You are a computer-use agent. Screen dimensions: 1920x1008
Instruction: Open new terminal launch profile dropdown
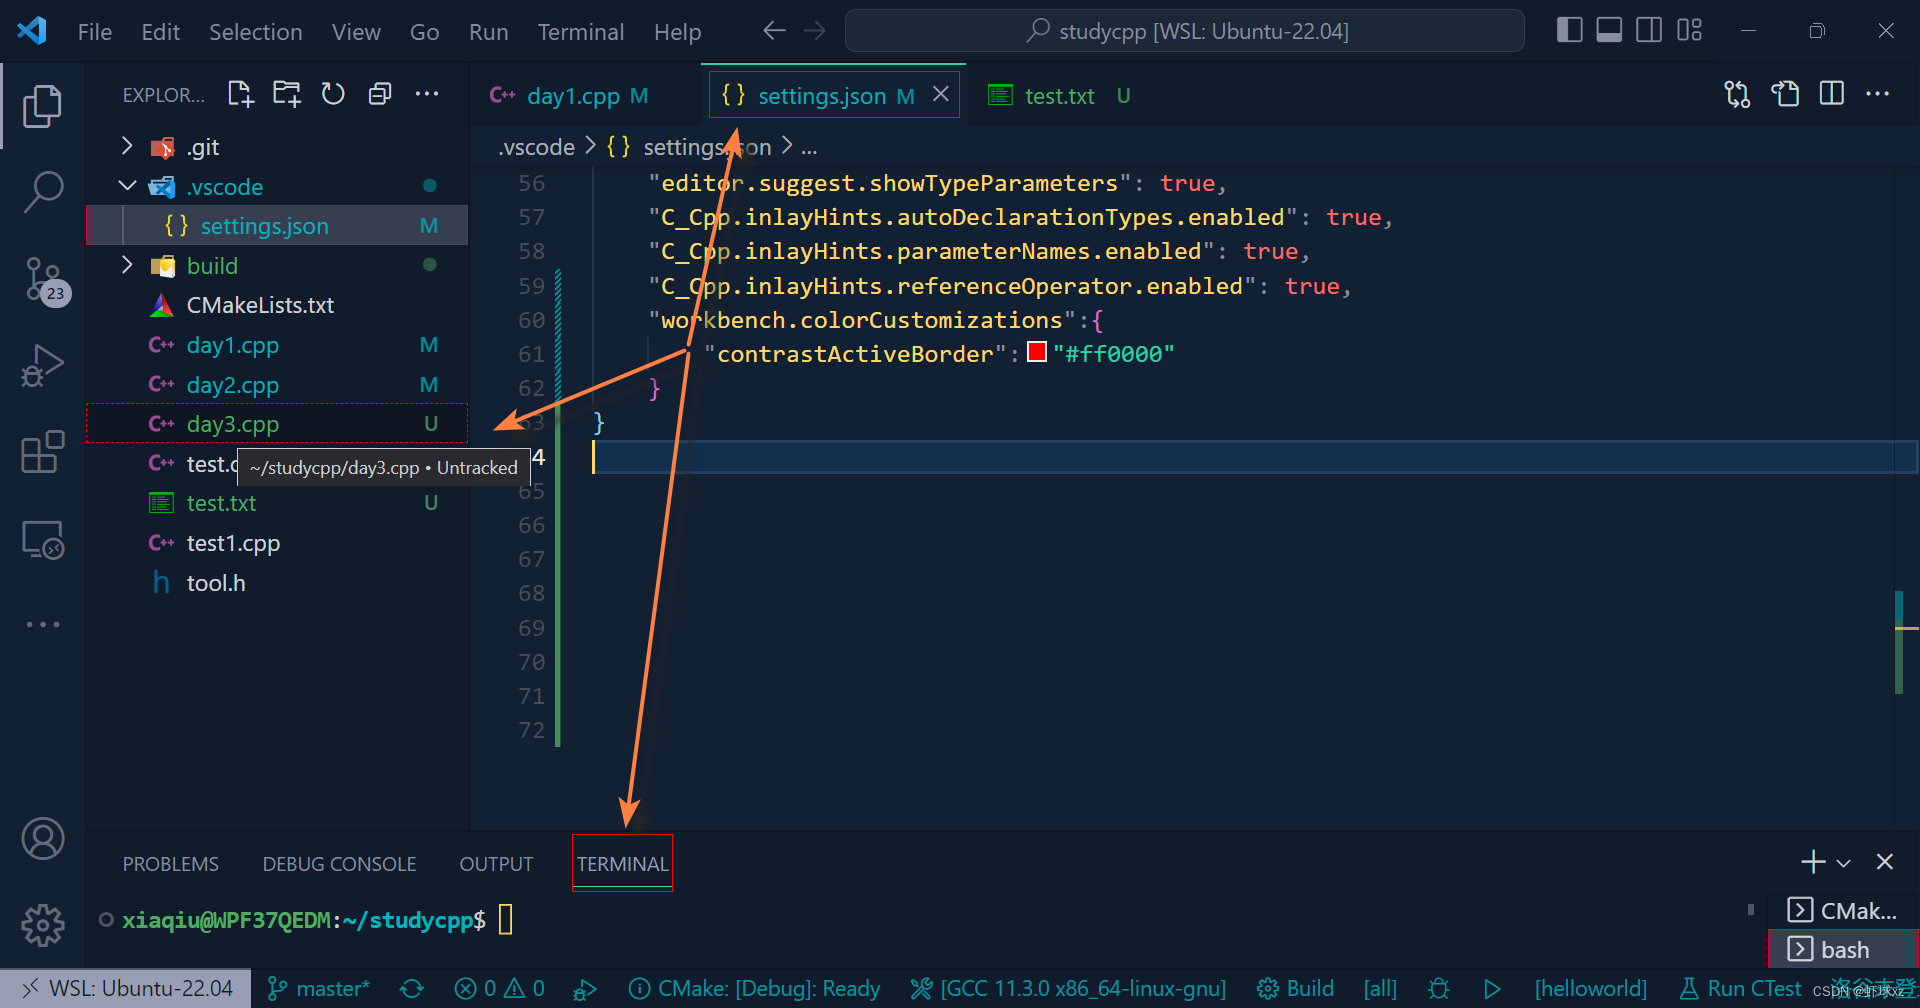(1844, 863)
